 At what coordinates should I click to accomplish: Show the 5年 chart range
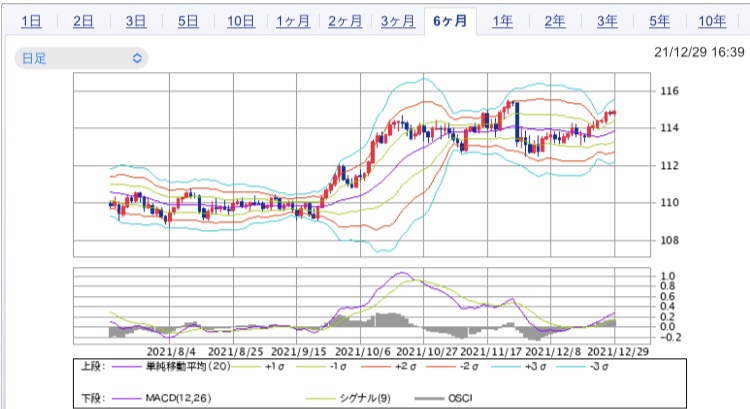(659, 21)
